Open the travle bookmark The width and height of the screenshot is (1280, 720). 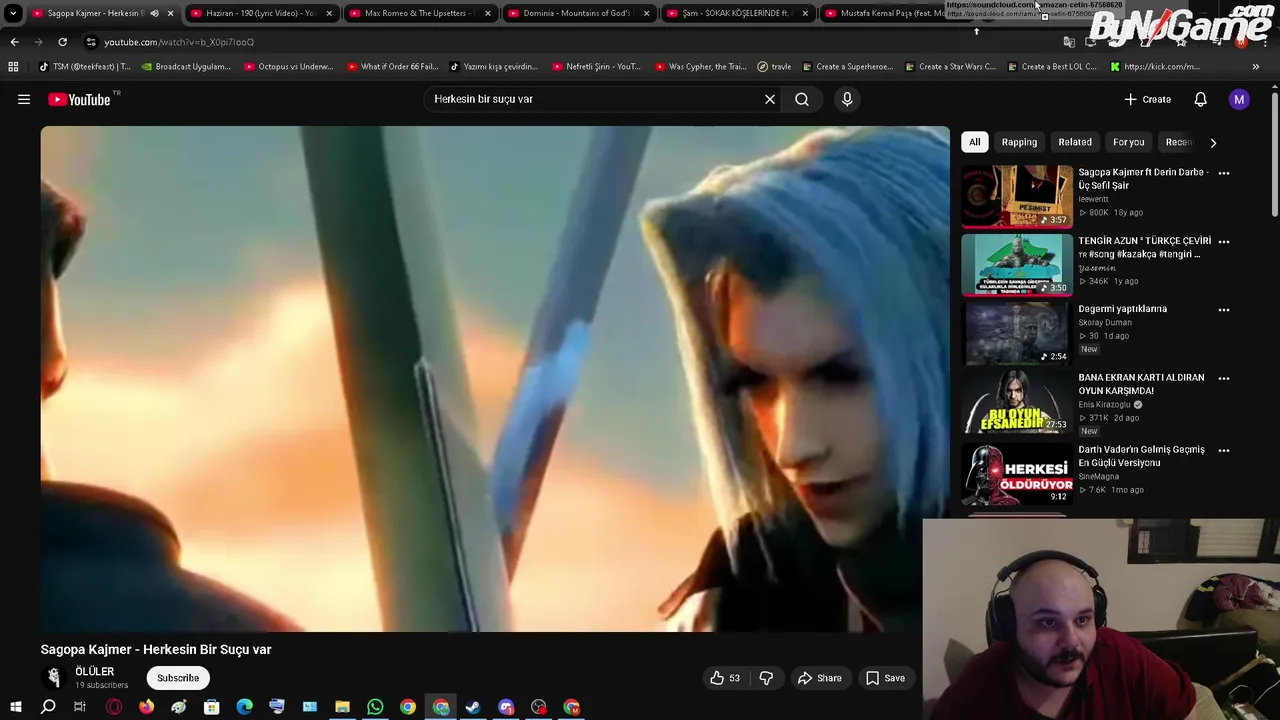coord(774,67)
